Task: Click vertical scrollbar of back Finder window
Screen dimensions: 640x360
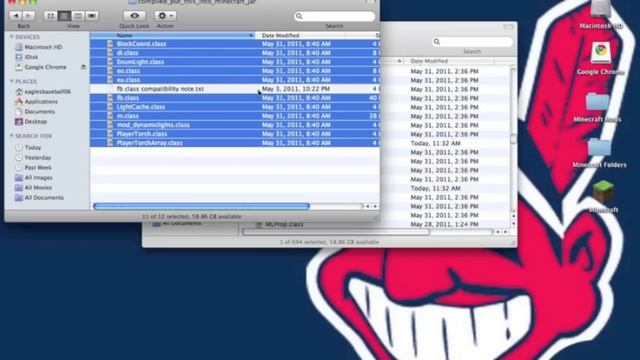Action: click(513, 139)
